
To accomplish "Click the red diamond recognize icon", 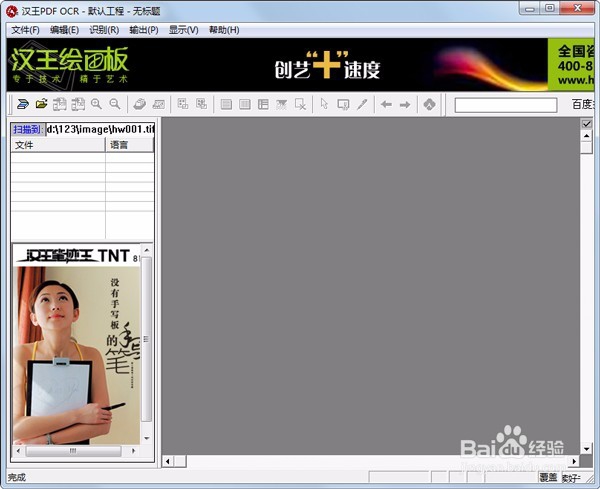I will (x=430, y=104).
